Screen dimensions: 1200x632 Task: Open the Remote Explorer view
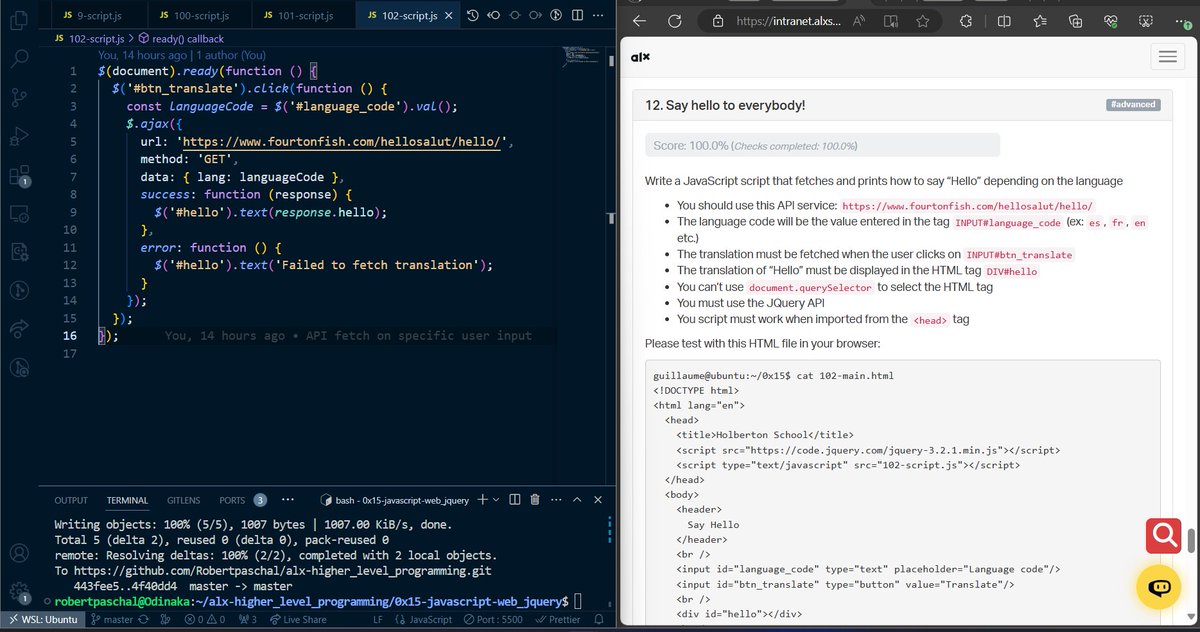tap(18, 215)
